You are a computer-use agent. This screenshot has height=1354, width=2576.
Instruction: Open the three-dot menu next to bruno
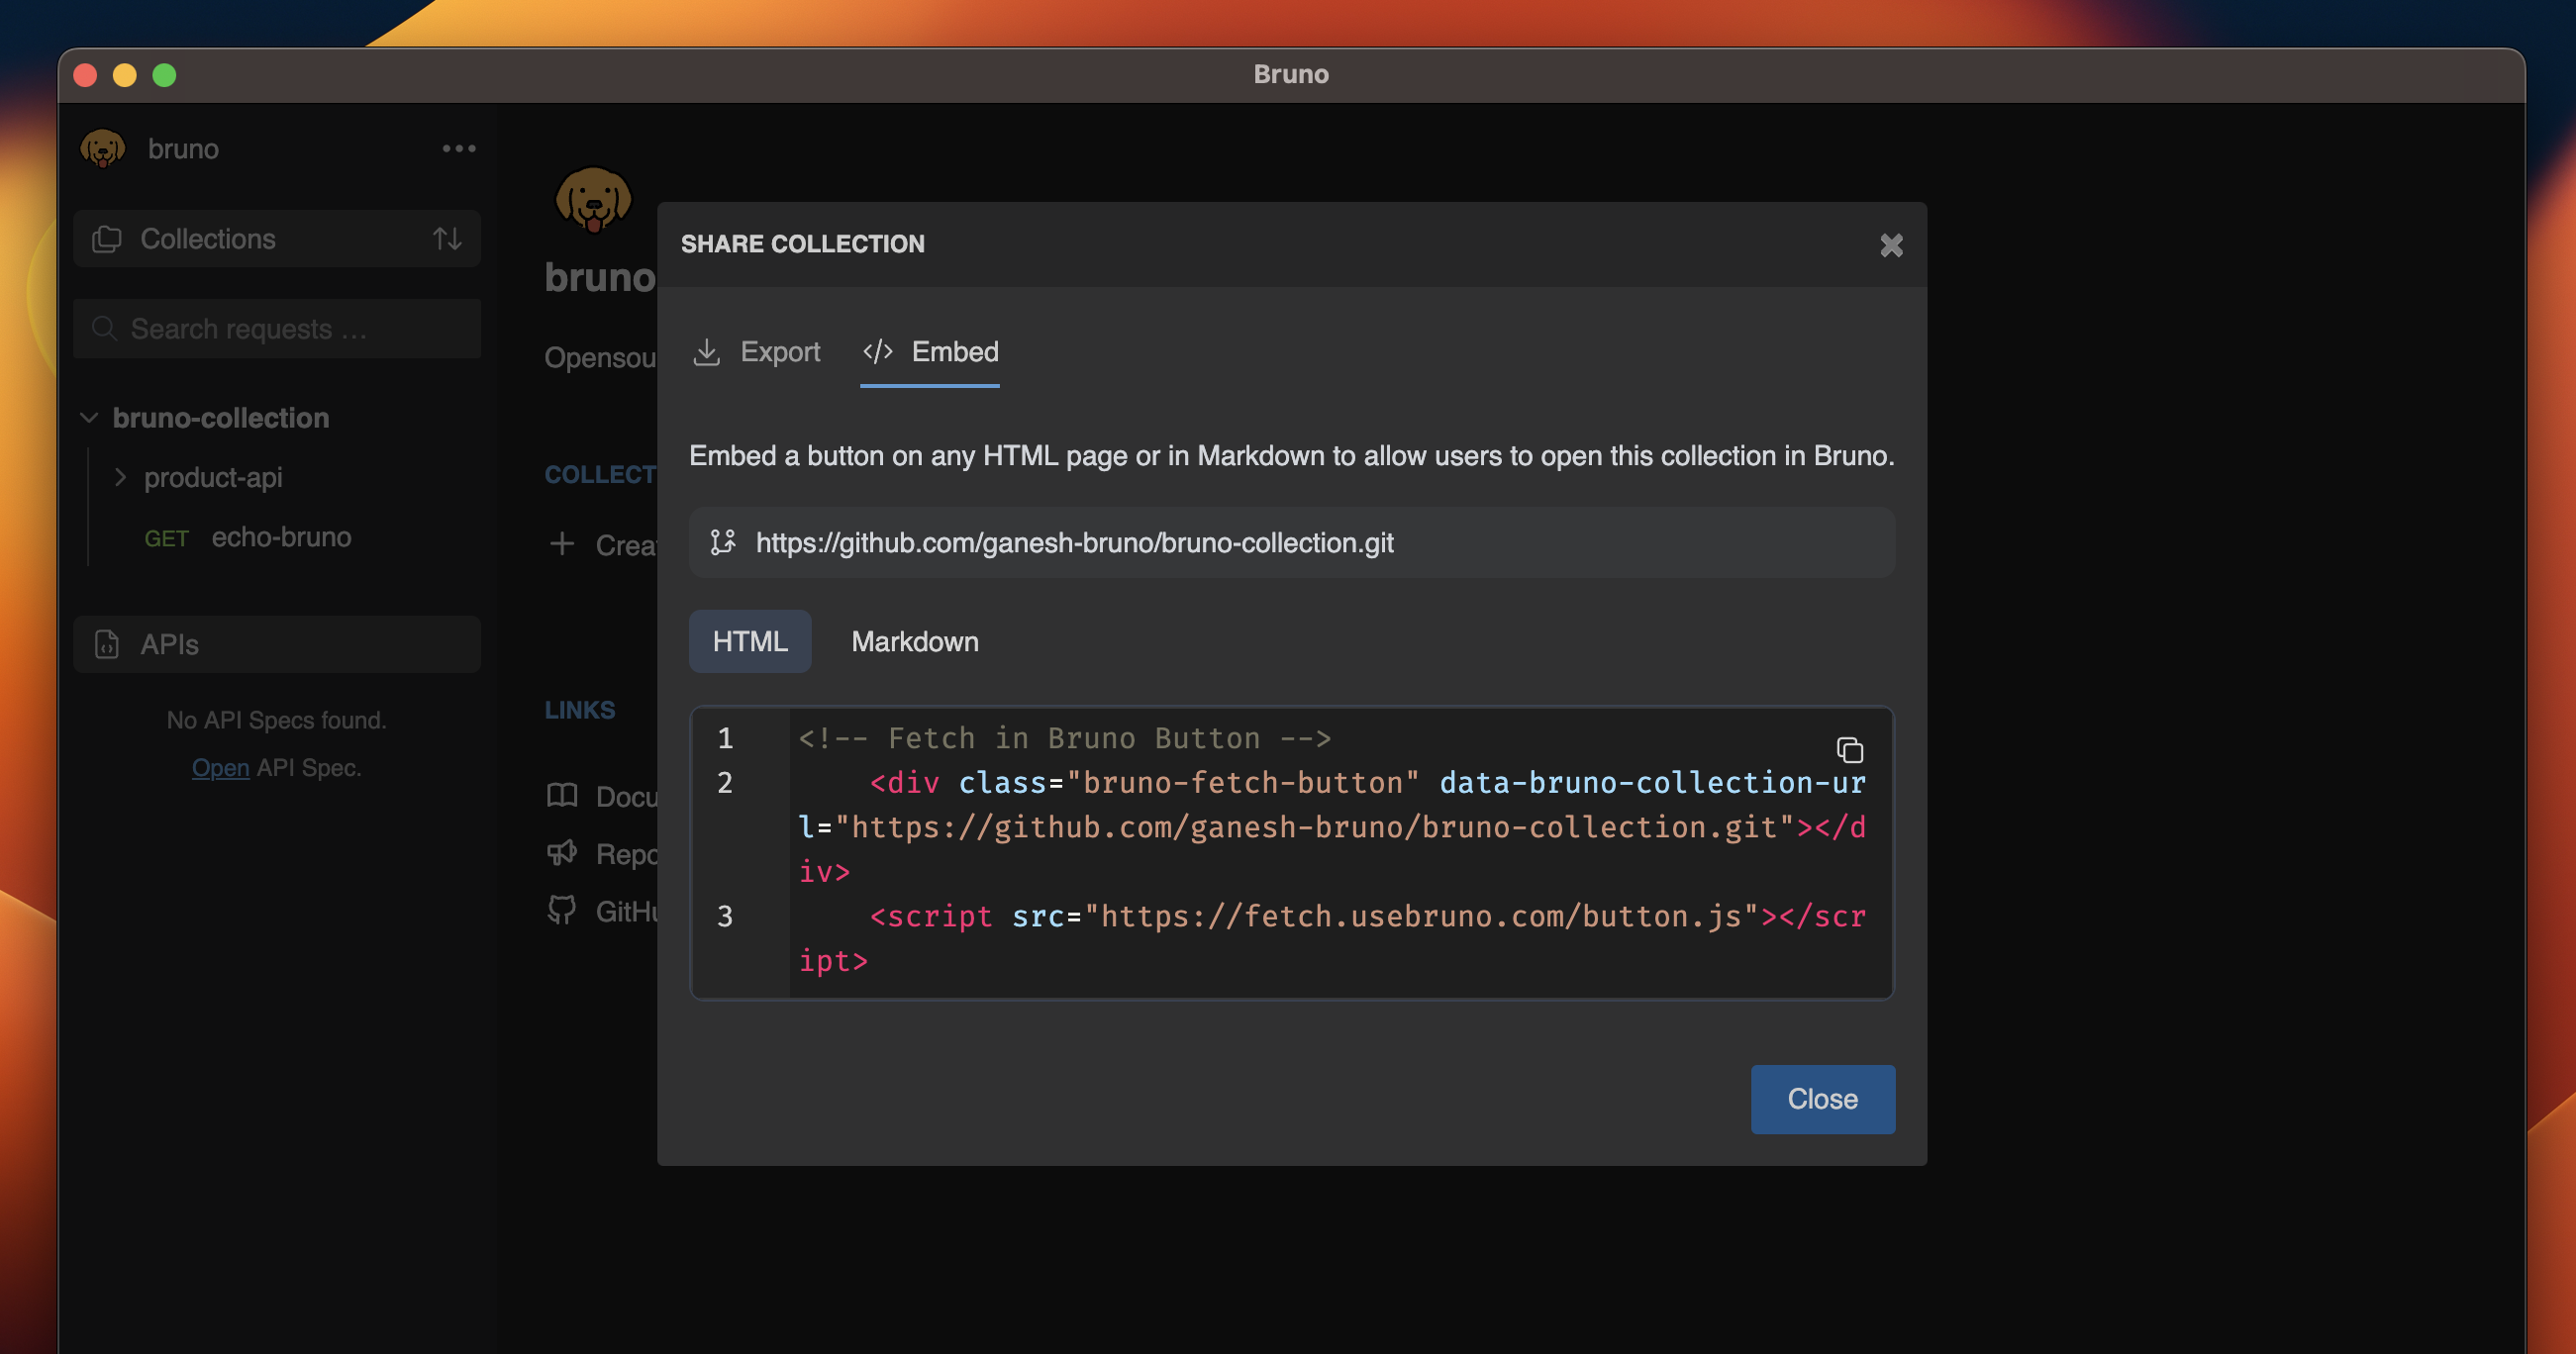(x=459, y=149)
